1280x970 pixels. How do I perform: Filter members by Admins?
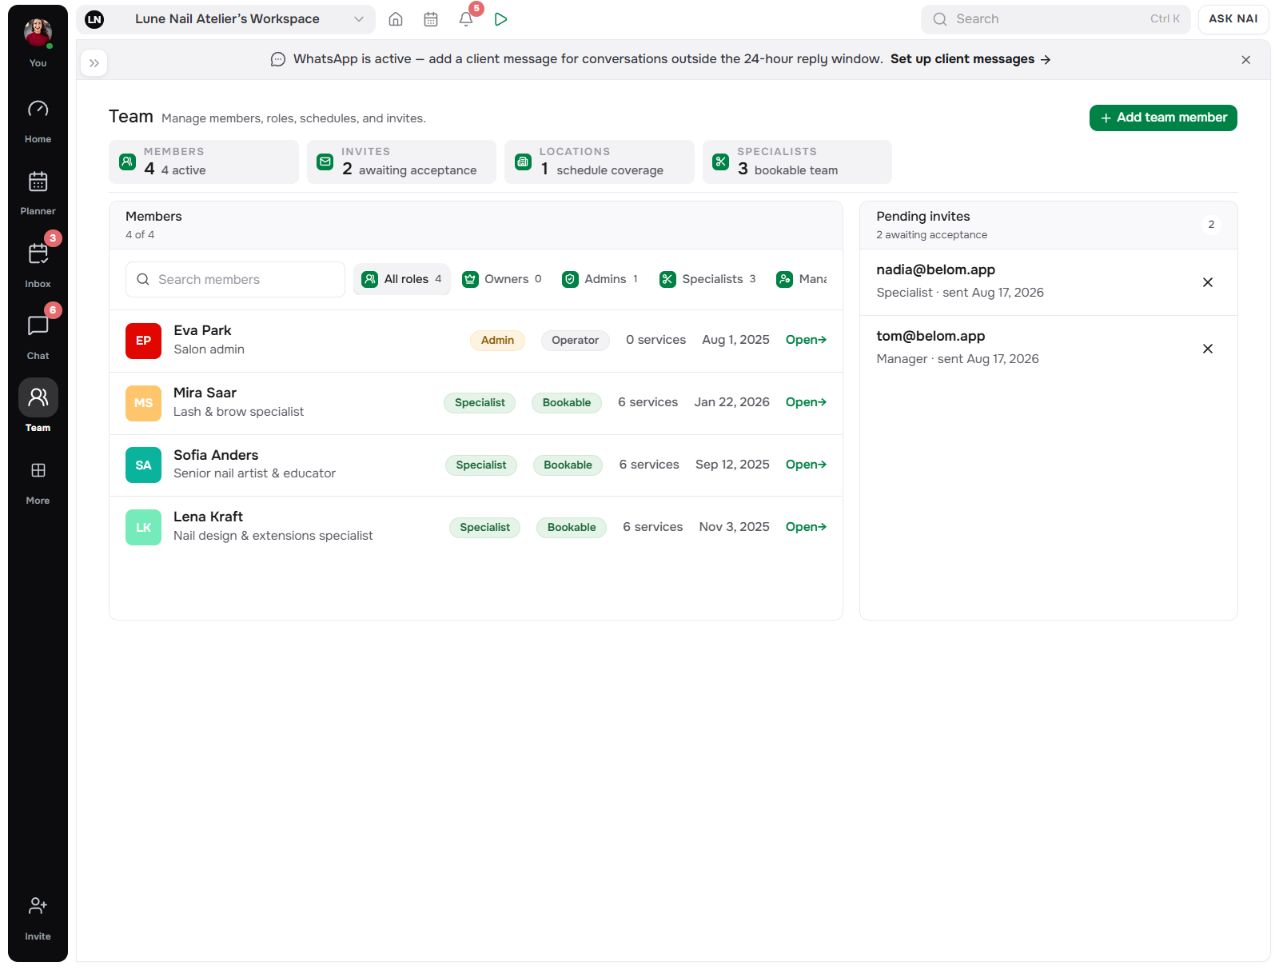tap(600, 279)
